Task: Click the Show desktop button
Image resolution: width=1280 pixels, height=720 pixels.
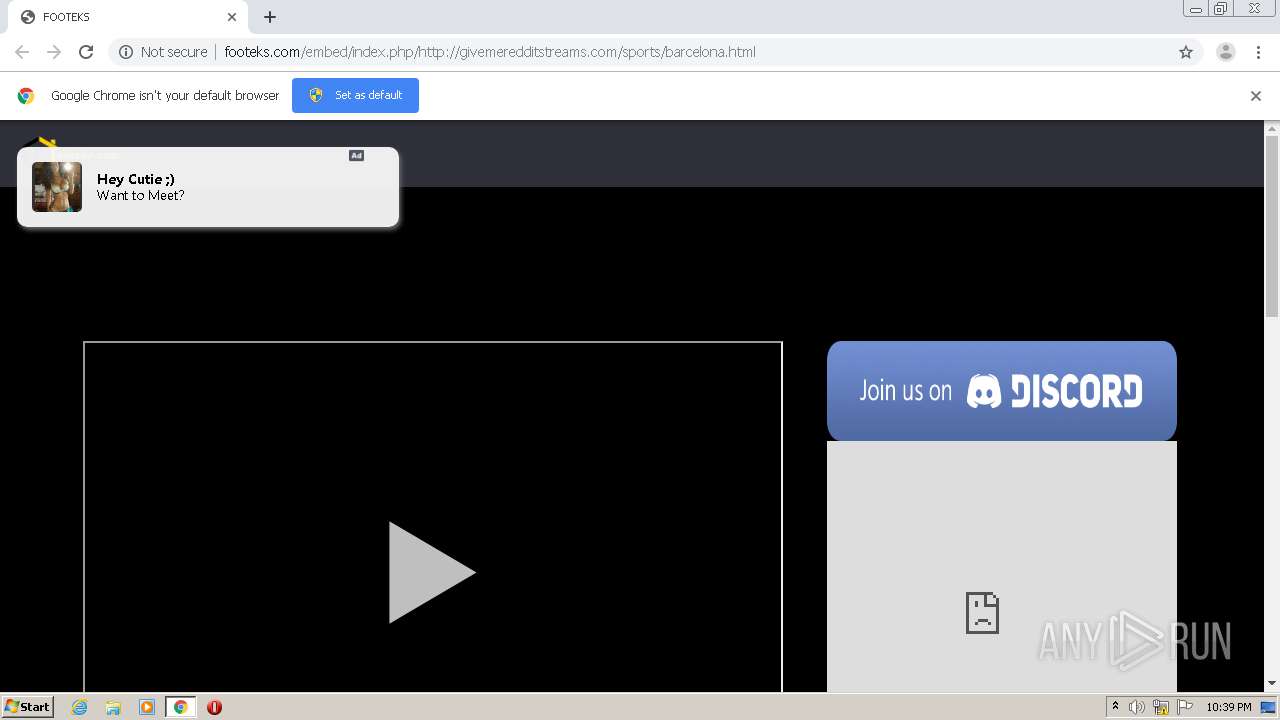Action: coord(1269,707)
